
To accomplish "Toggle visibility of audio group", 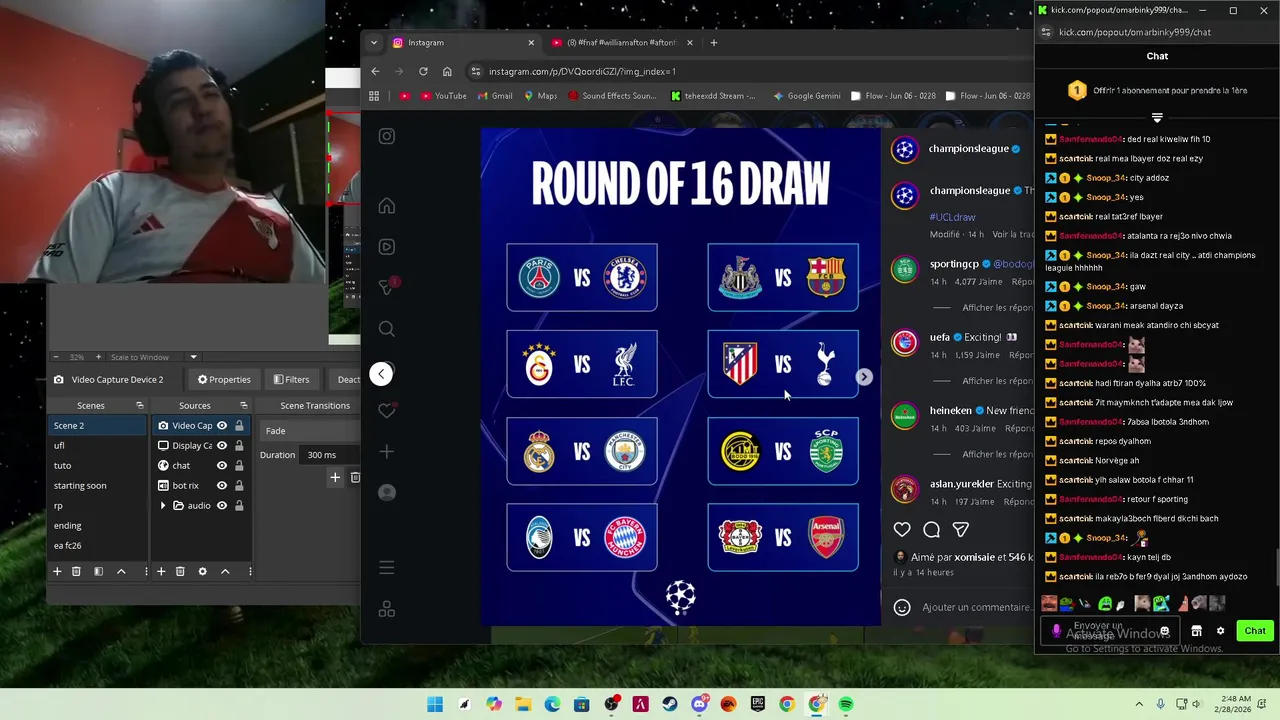I will pyautogui.click(x=222, y=506).
